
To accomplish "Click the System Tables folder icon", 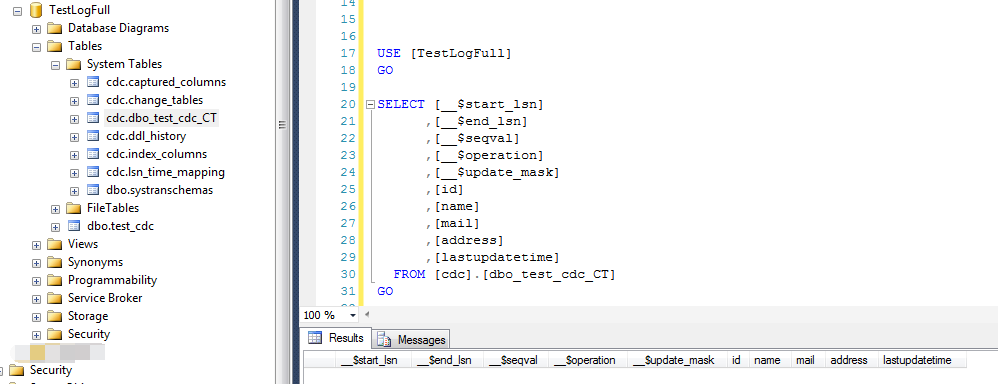I will click(x=74, y=64).
